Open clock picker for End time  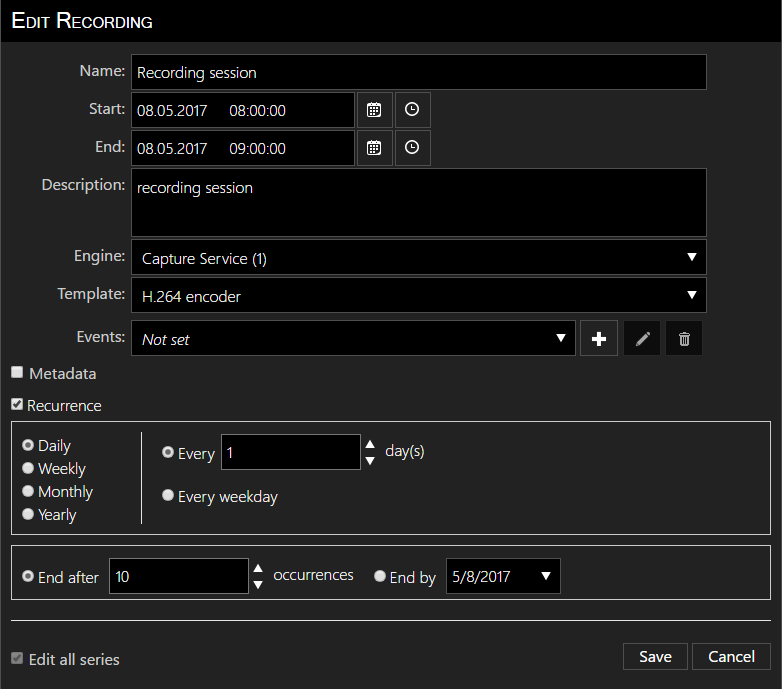pos(412,148)
